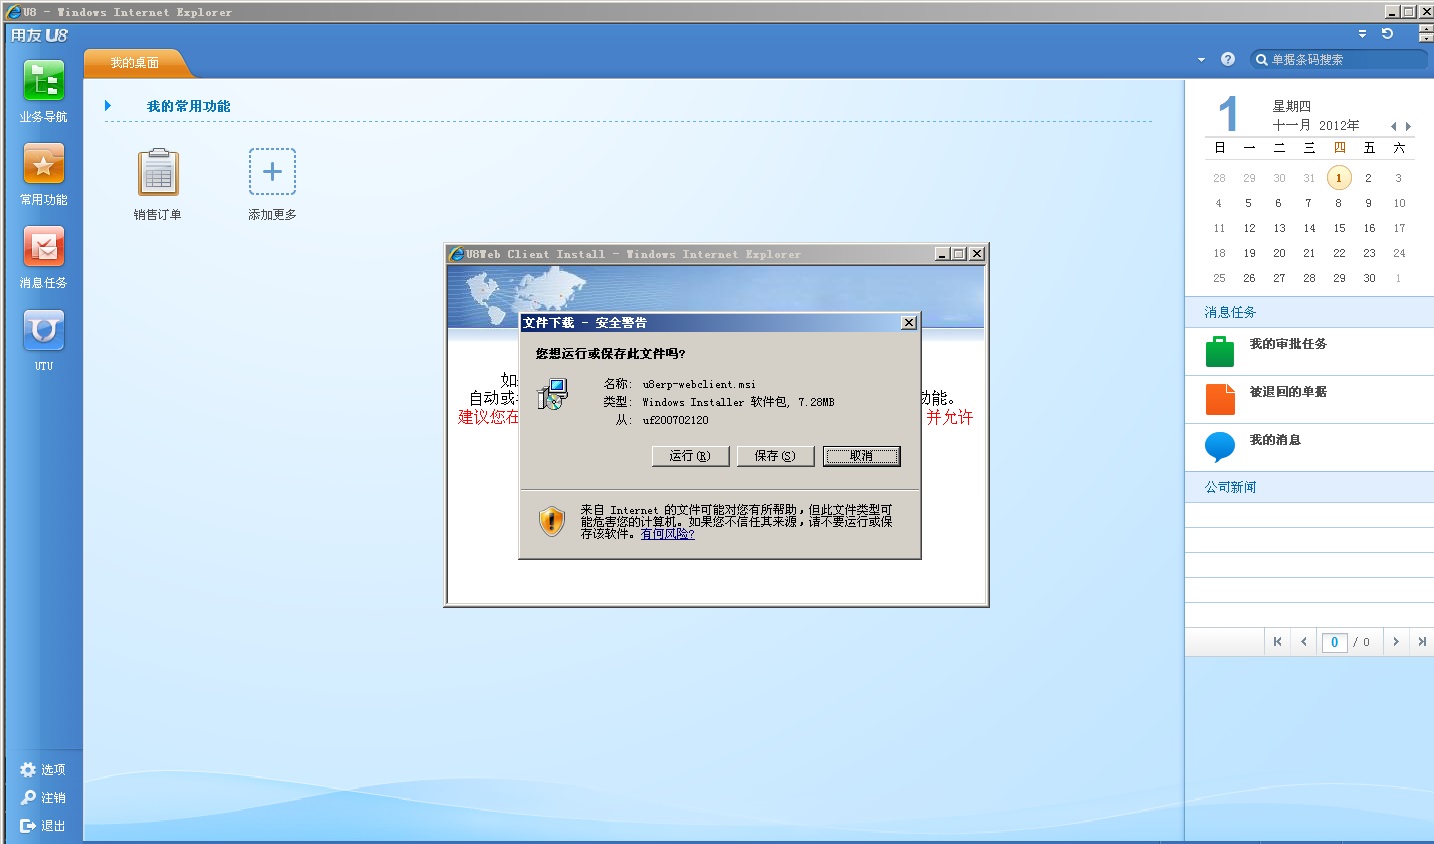This screenshot has width=1434, height=844.
Task: Click the scroll up arrow at top right
Action: [1426, 28]
